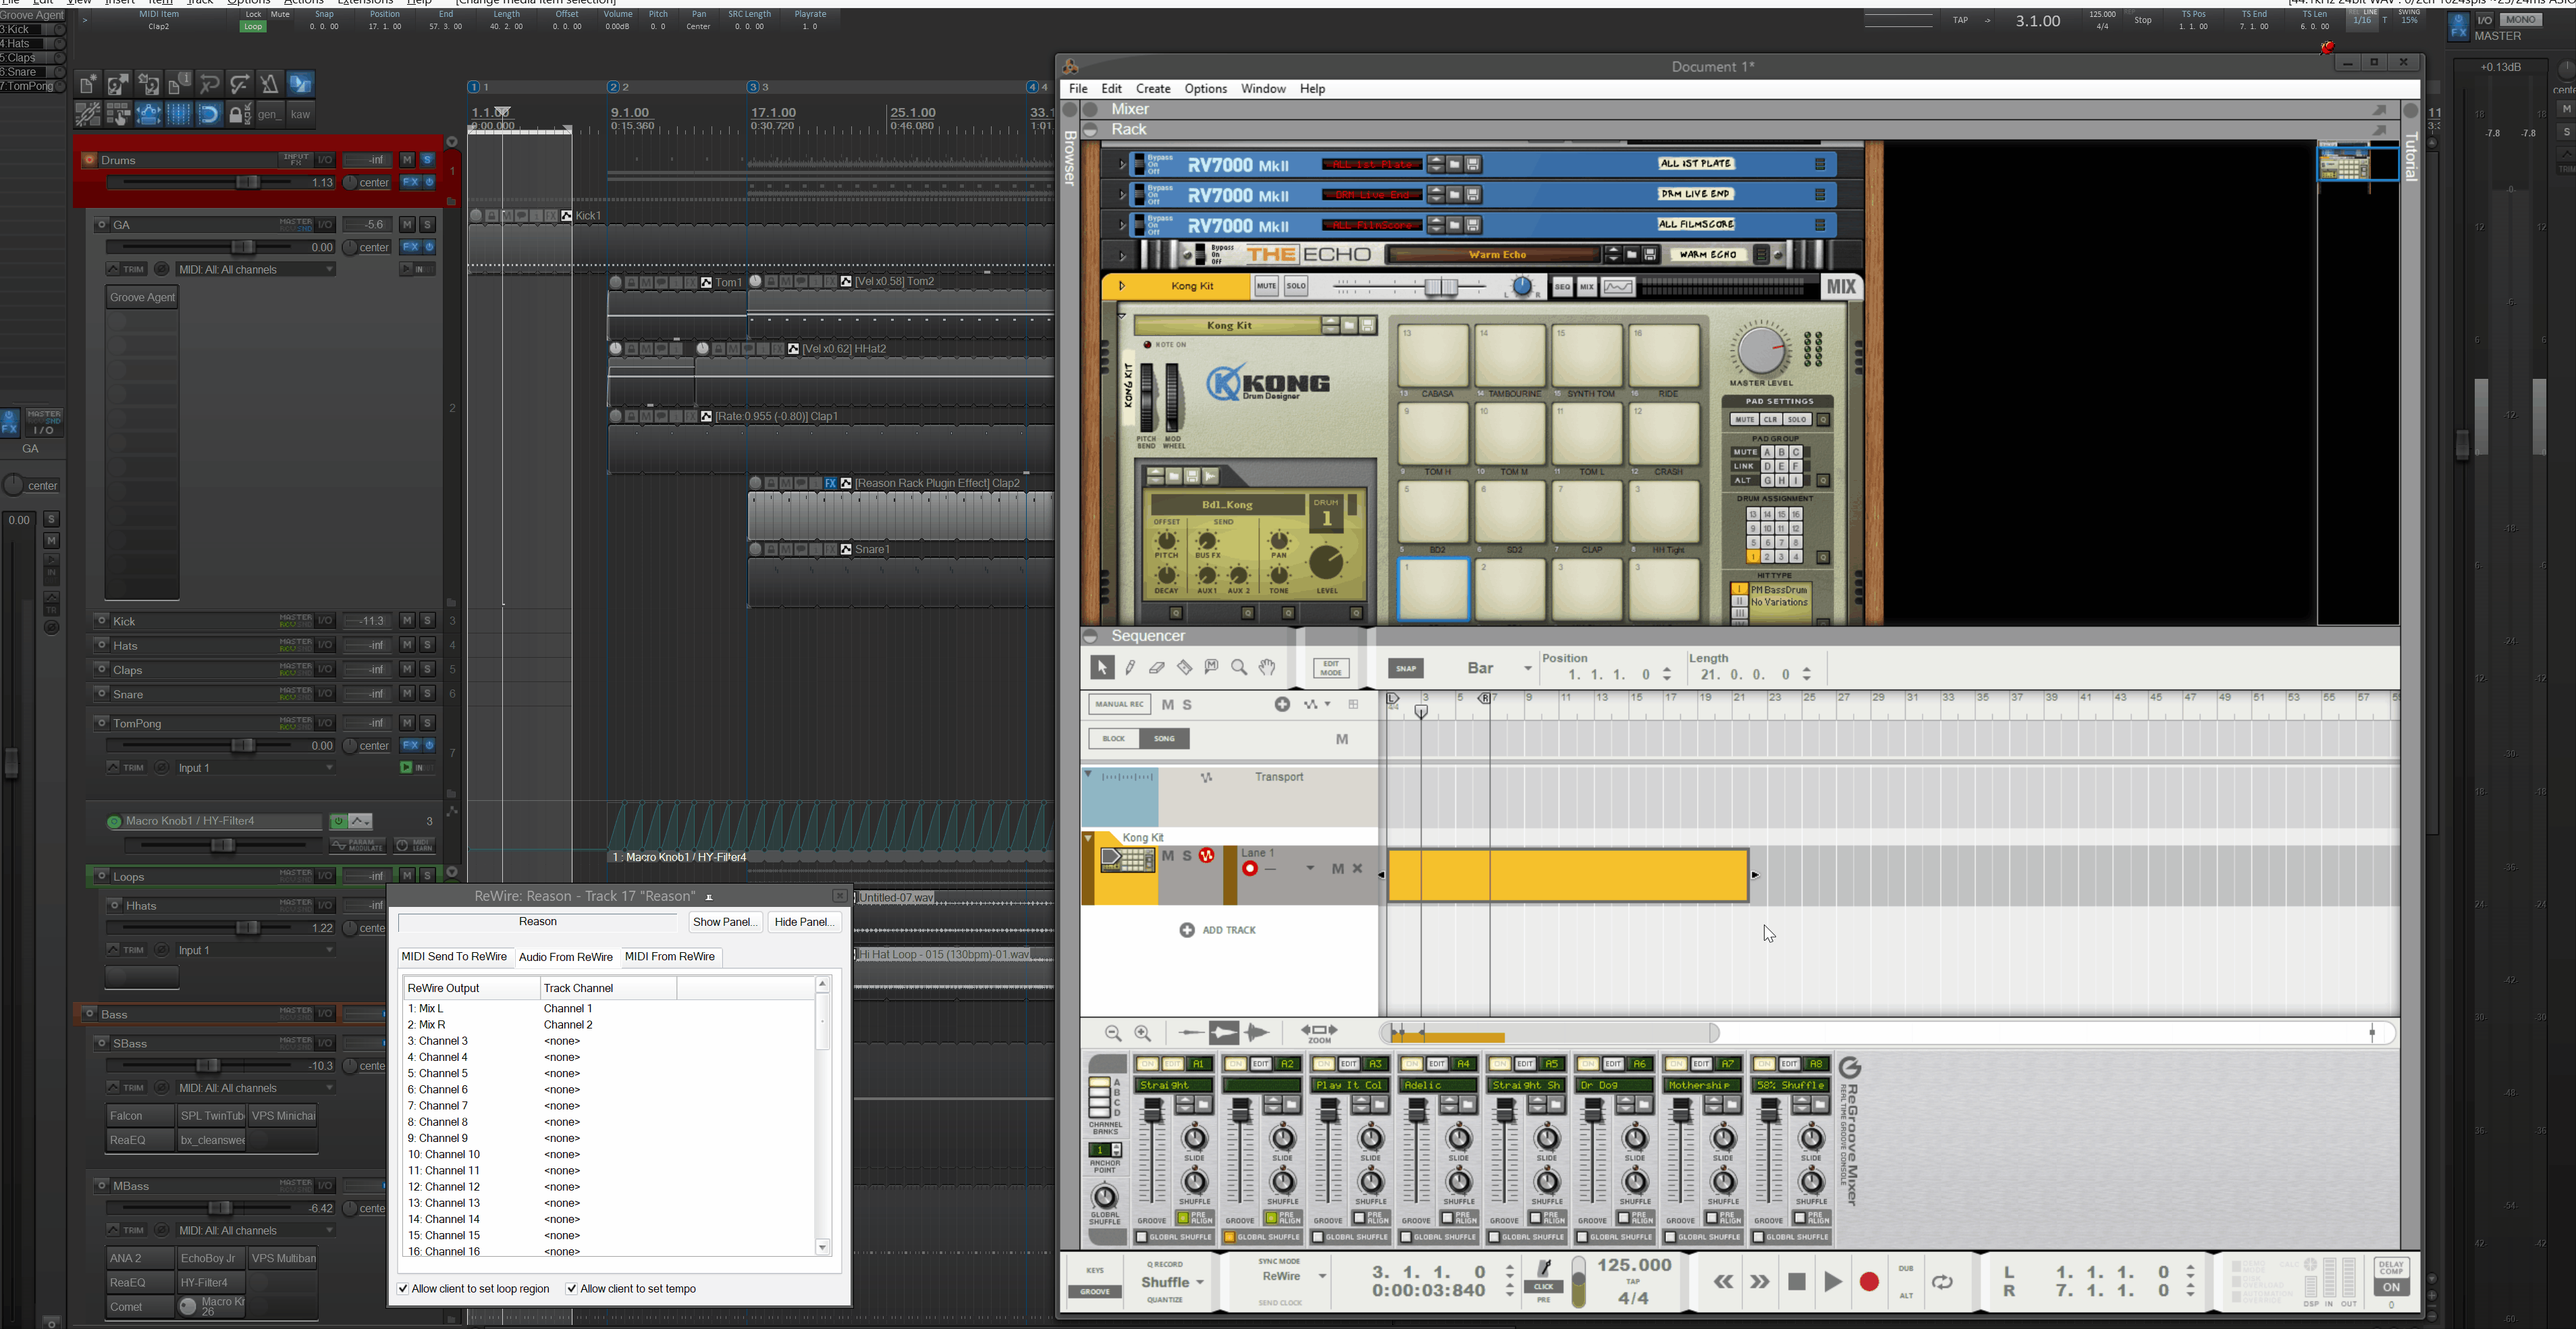Click the Kong Kit track device icon
Viewport: 2576px width, 1329px height.
pyautogui.click(x=1127, y=861)
